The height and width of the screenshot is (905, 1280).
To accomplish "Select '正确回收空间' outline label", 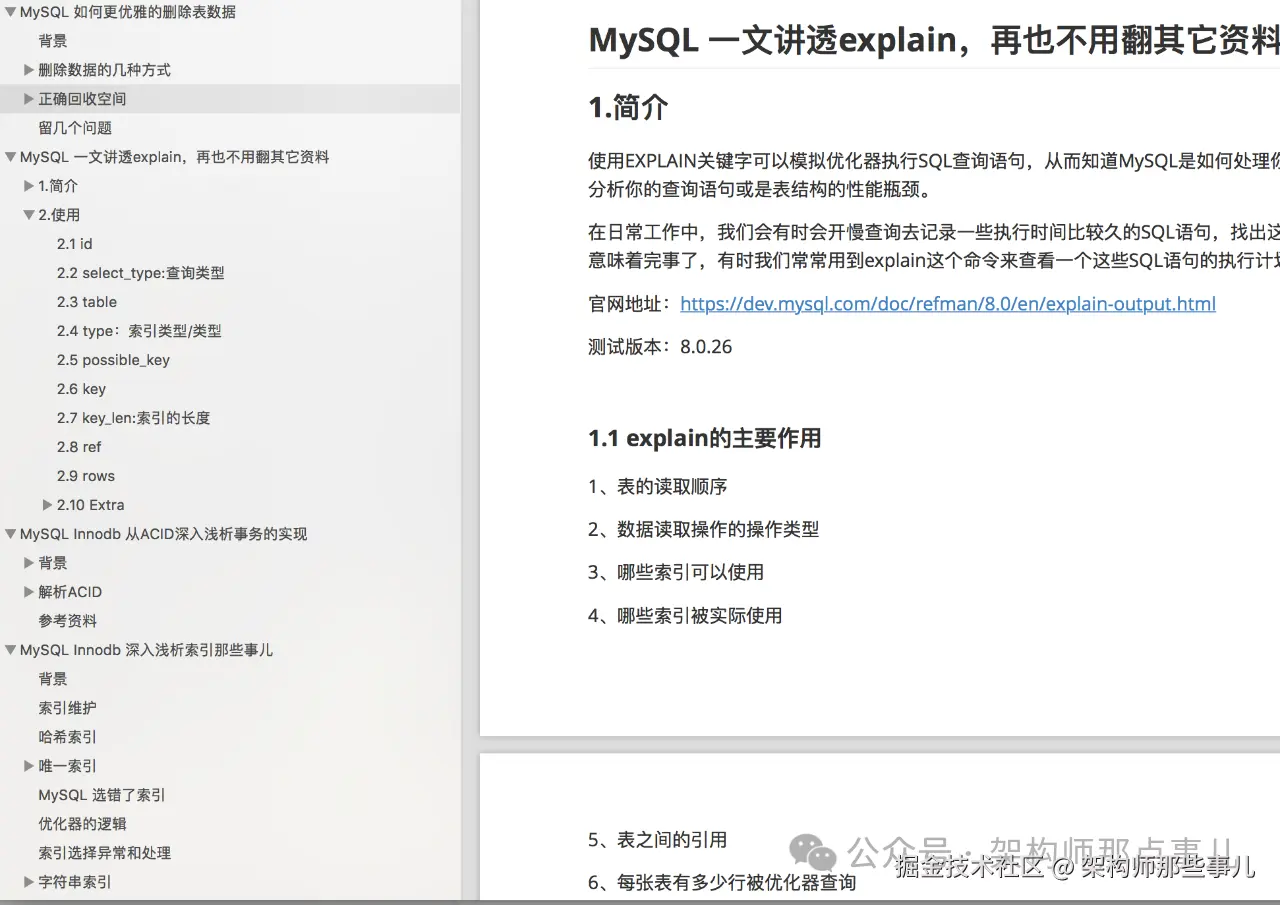I will pyautogui.click(x=83, y=99).
